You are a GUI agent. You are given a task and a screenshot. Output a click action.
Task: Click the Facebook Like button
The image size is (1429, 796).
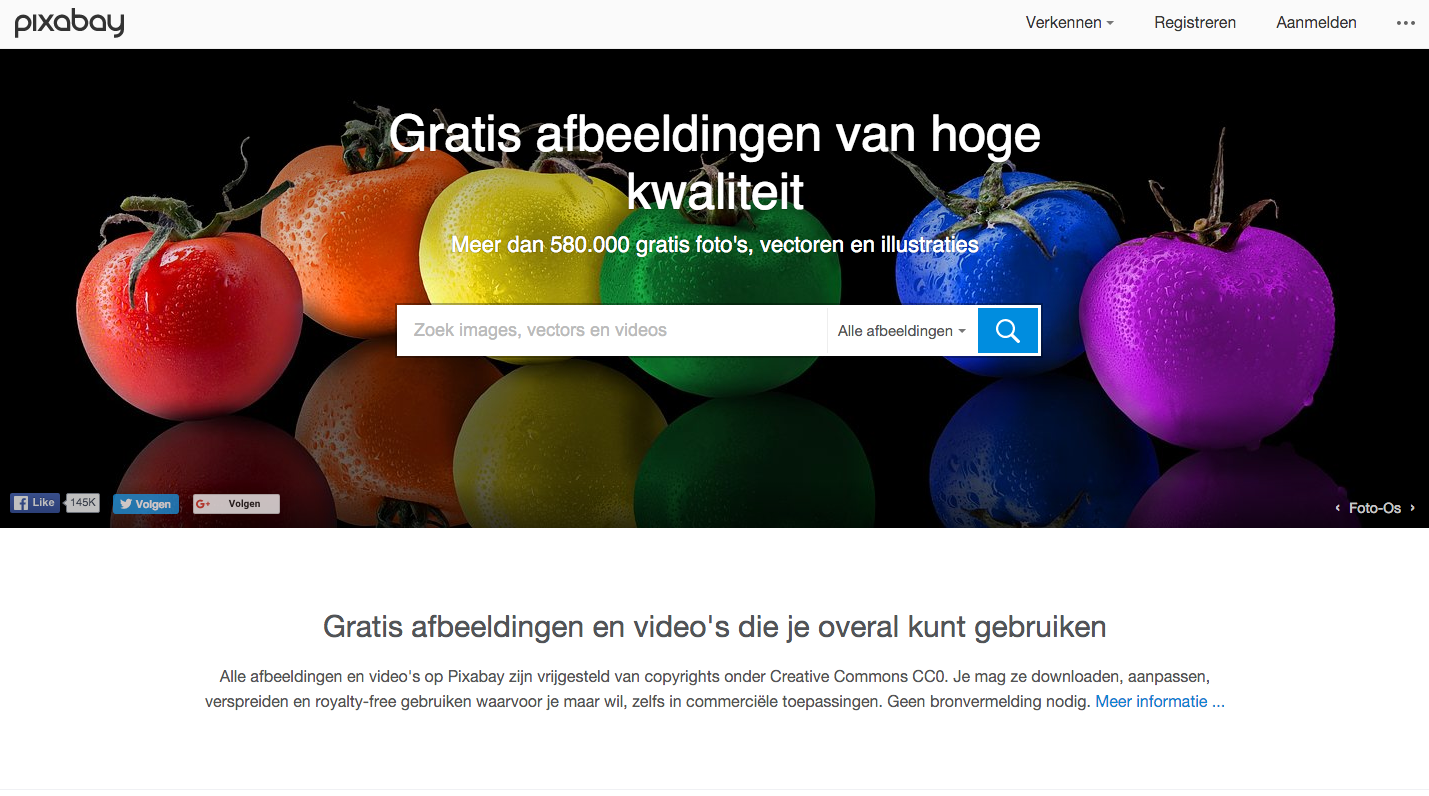pos(35,503)
